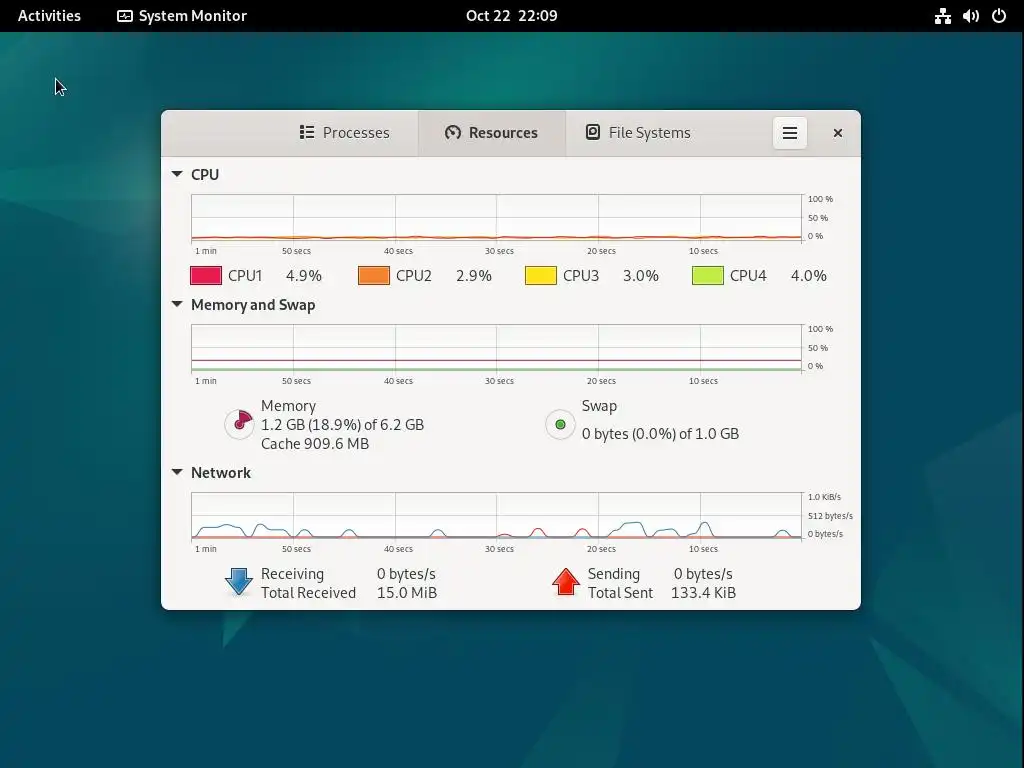Click the text 1.2 GB (18.9%) of 6.2 GB
The height and width of the screenshot is (768, 1024).
[x=342, y=424]
